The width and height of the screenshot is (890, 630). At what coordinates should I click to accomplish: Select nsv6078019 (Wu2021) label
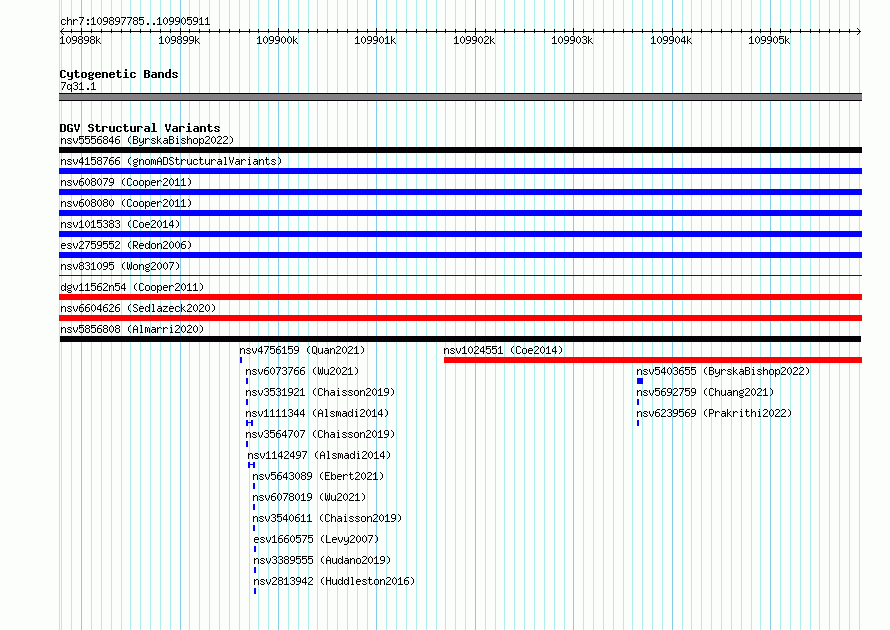(309, 497)
